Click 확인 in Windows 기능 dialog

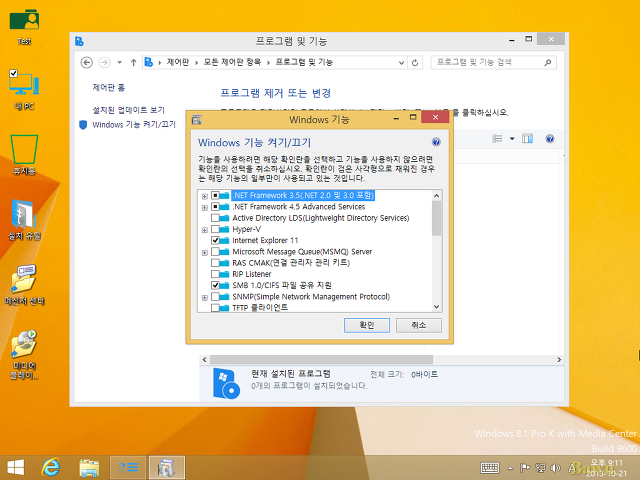click(x=367, y=325)
